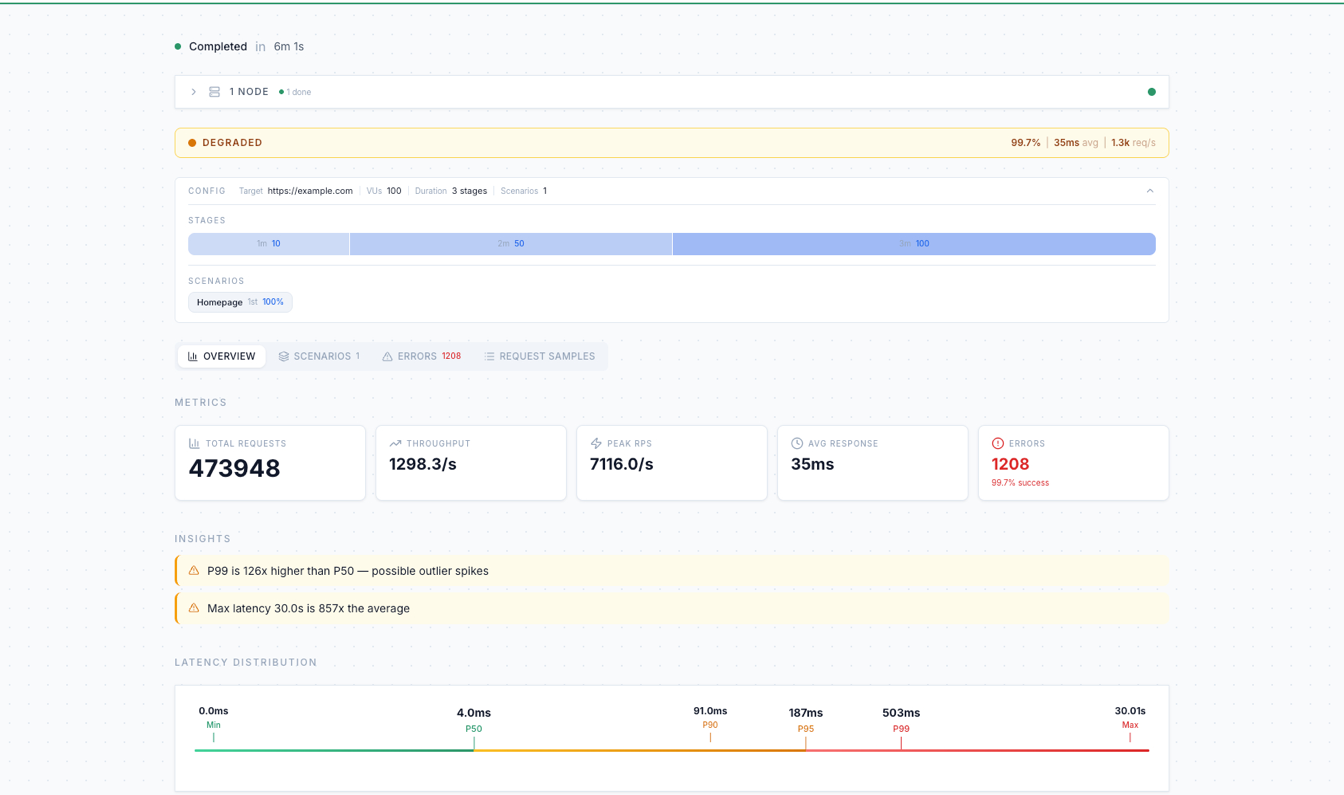
Task: Click the 1 done label on node row
Action: [299, 92]
